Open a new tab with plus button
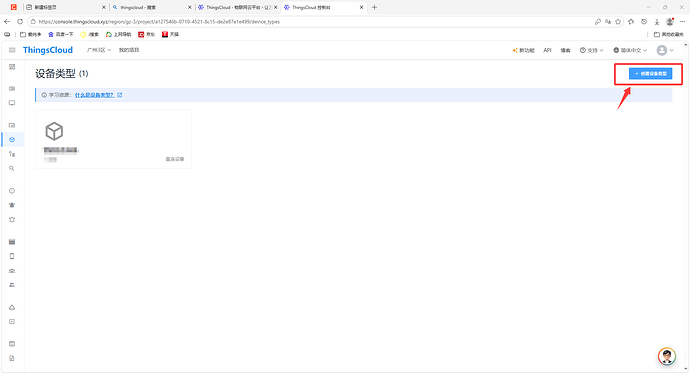Screen dimensions: 690x373 [x=374, y=7]
